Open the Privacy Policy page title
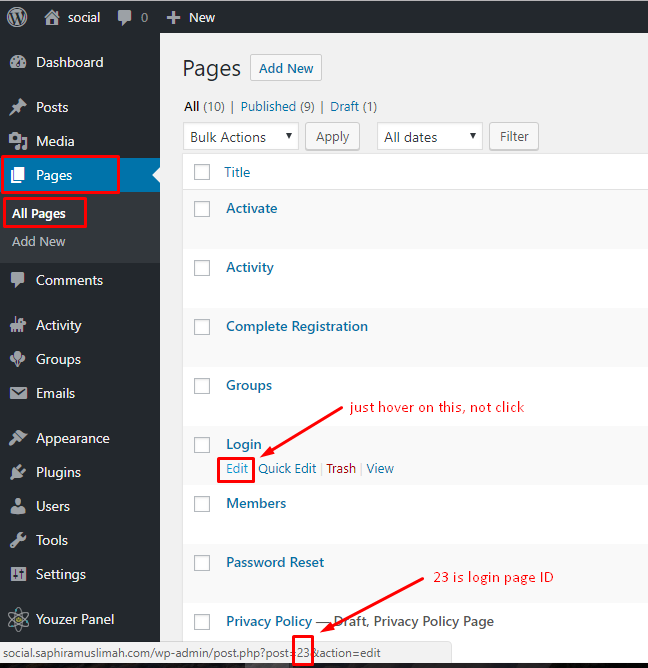Image resolution: width=648 pixels, height=668 pixels. pyautogui.click(x=269, y=621)
